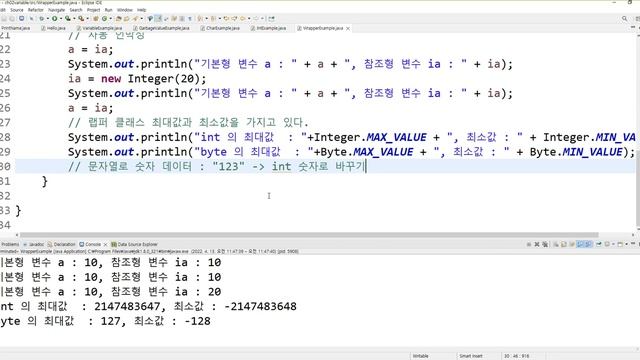Viewport: 640px width, 360px height.
Task: Click the Save toolbar icon
Action: point(4,18)
